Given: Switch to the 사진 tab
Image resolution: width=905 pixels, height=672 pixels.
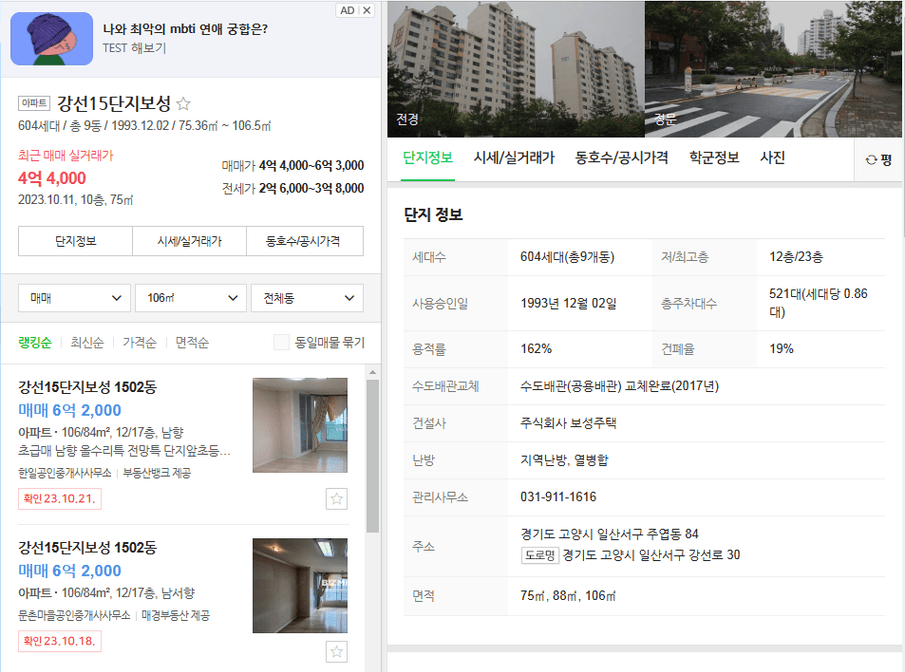Looking at the screenshot, I should pos(772,158).
